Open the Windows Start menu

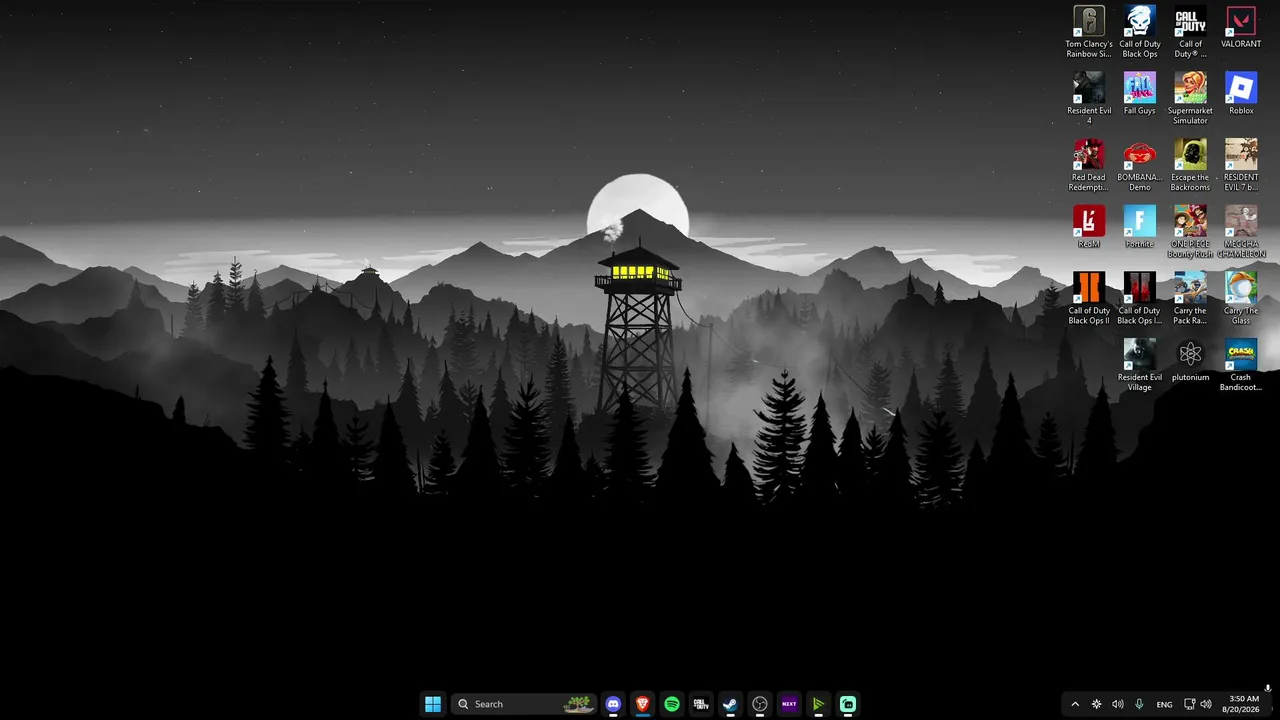[433, 704]
